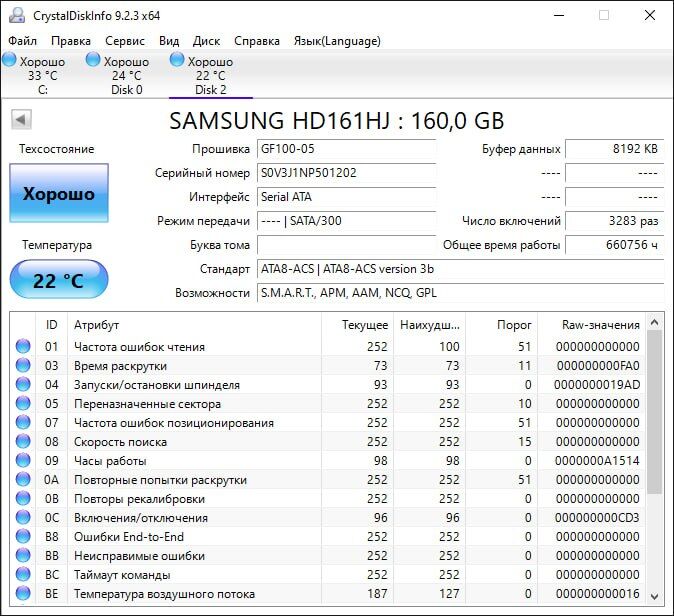
Task: Click status orb for Disk 2
Action: click(178, 61)
